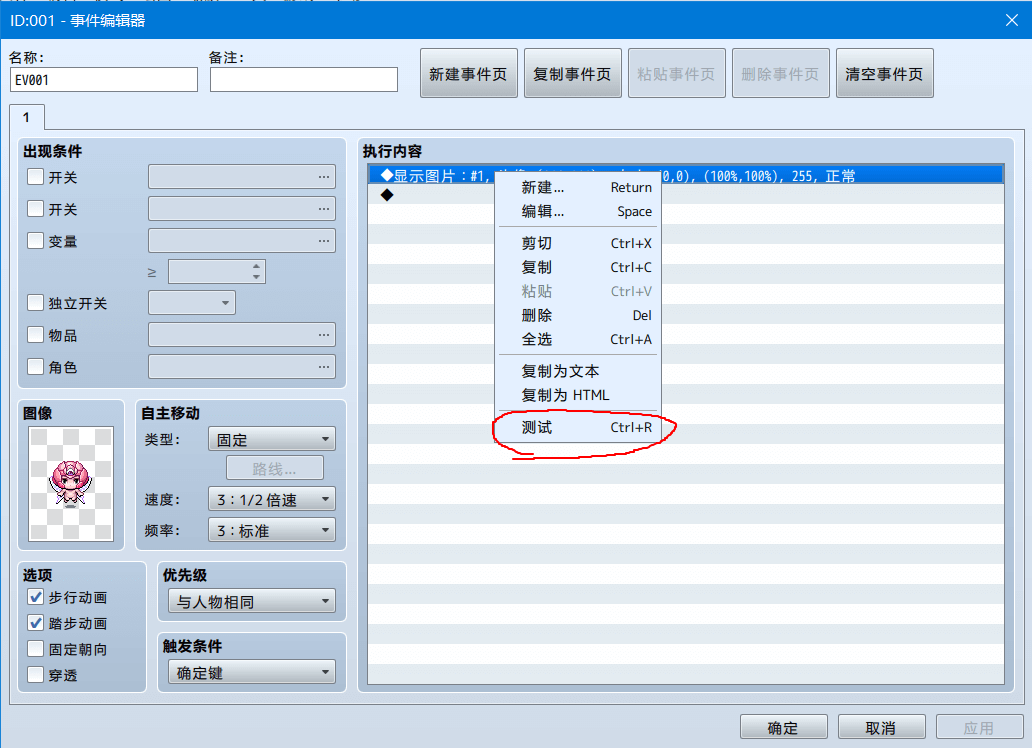Choose 剪切 in the context menu
1032x748 pixels.
click(578, 244)
